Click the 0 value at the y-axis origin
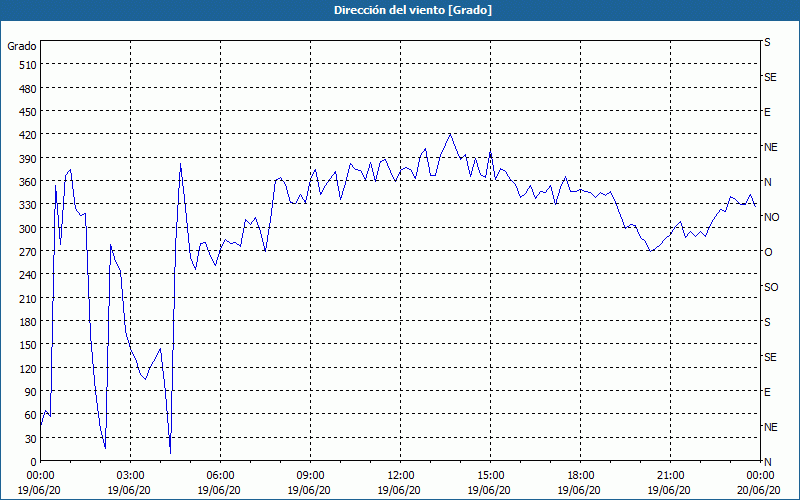The image size is (800, 500). [x=34, y=462]
